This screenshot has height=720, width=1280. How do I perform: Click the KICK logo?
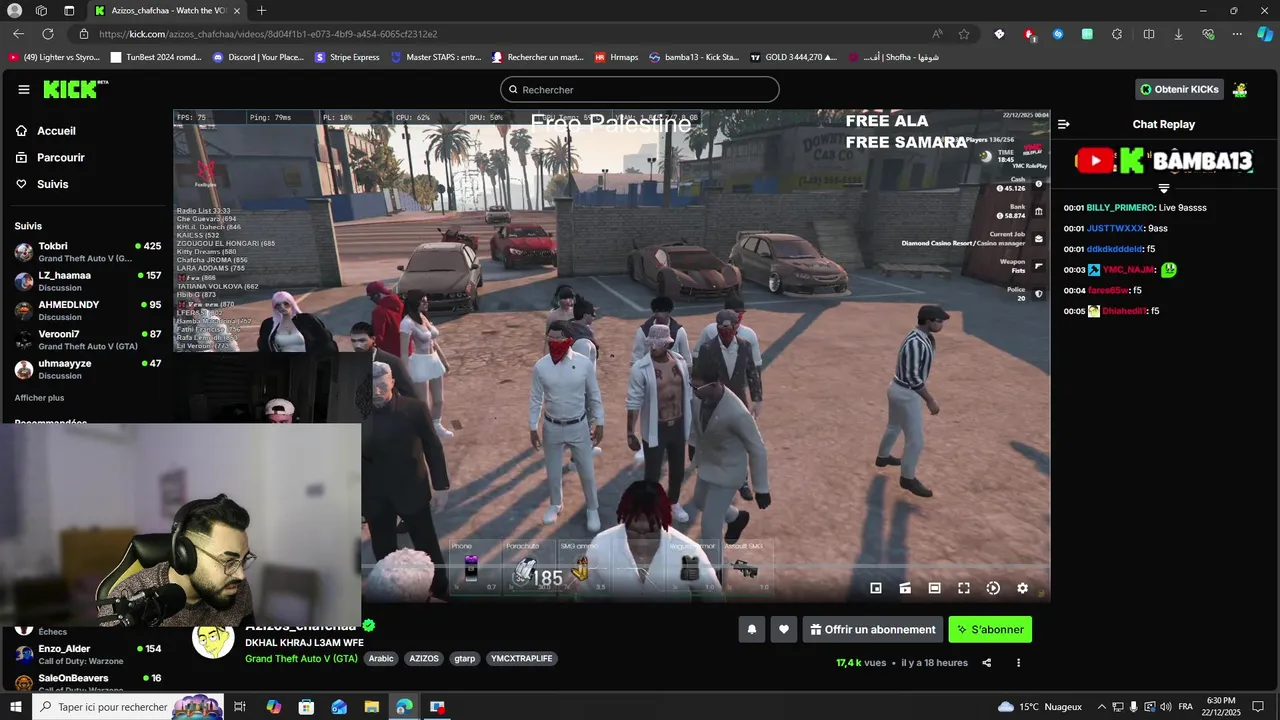point(75,89)
